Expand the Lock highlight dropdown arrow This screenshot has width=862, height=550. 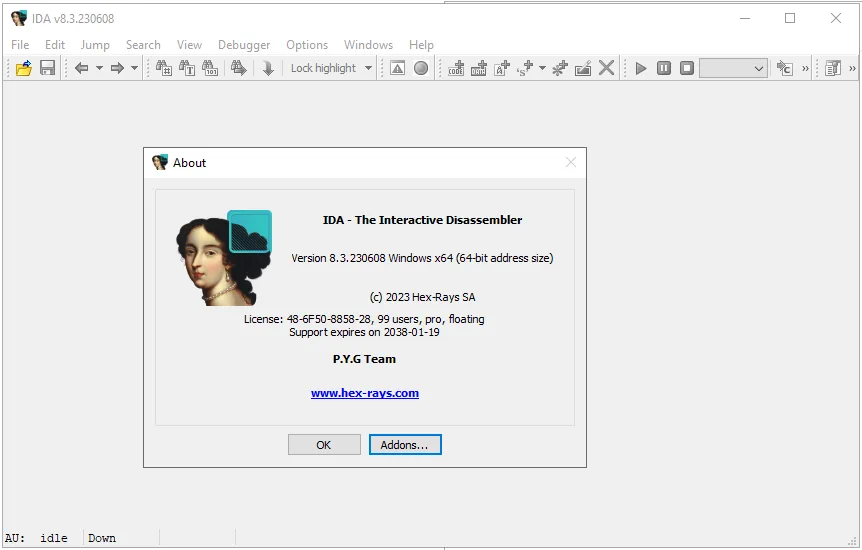(x=368, y=68)
